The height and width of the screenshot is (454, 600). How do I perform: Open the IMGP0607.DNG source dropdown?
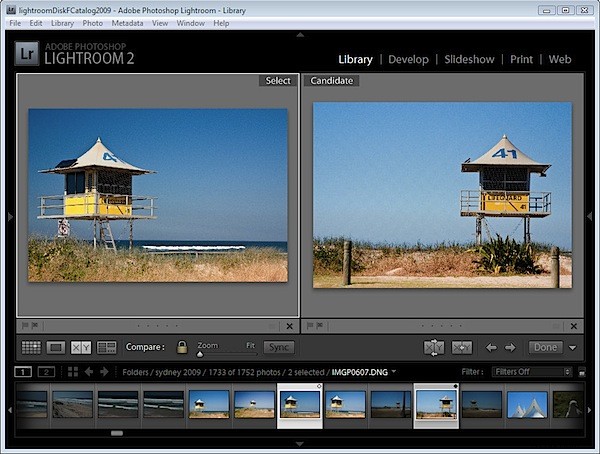click(x=394, y=371)
